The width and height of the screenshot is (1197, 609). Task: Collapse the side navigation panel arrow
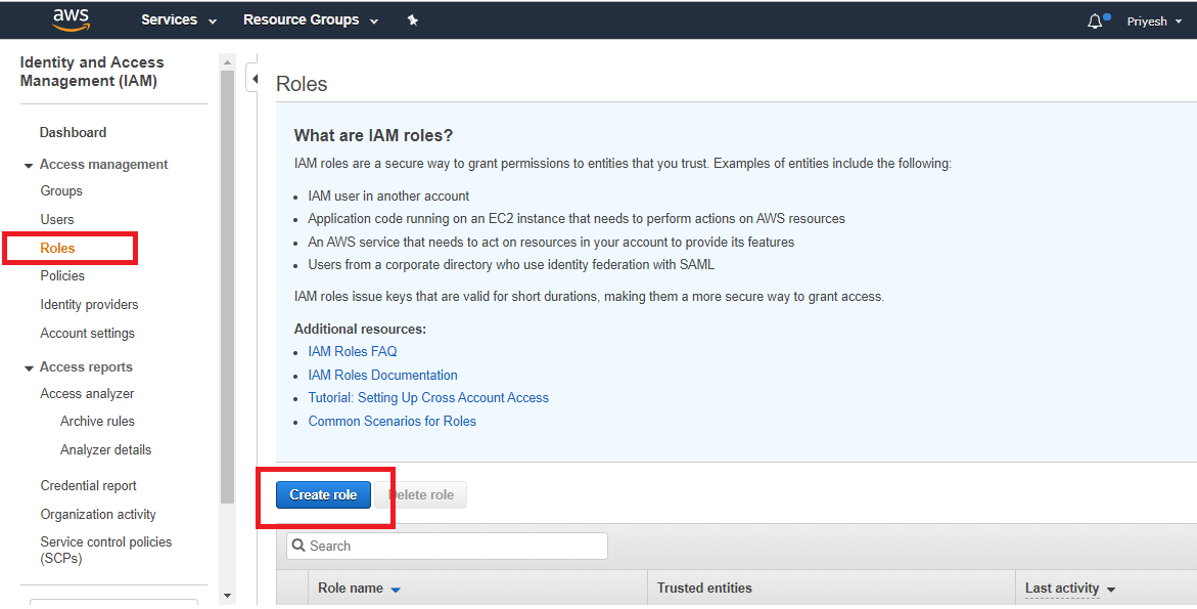255,79
